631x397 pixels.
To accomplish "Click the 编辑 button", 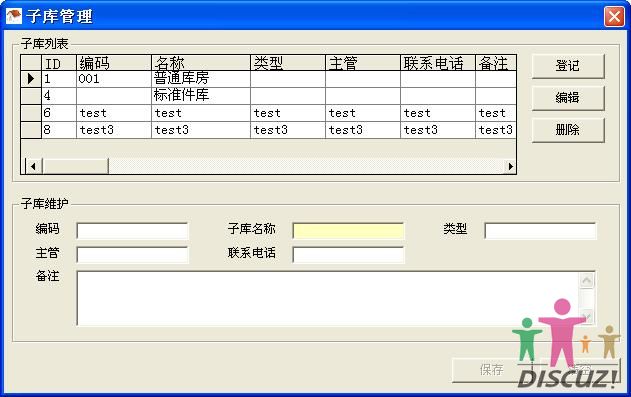I will pyautogui.click(x=568, y=98).
